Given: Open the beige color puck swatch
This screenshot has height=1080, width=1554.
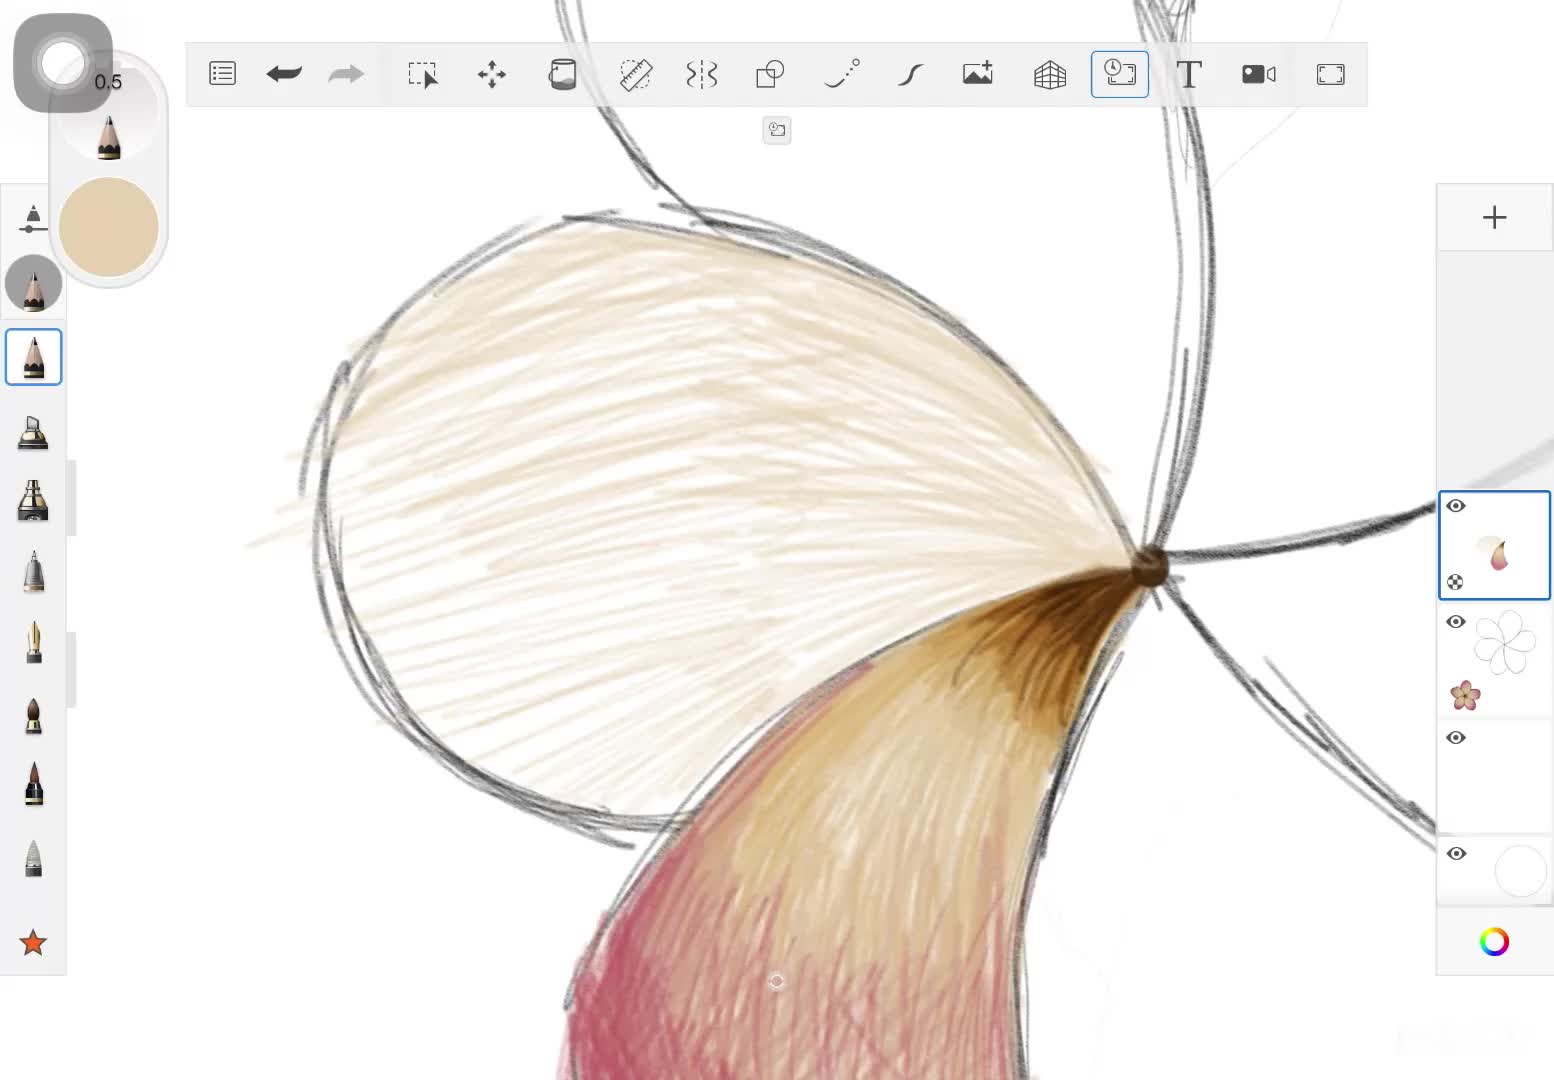Looking at the screenshot, I should (x=109, y=227).
